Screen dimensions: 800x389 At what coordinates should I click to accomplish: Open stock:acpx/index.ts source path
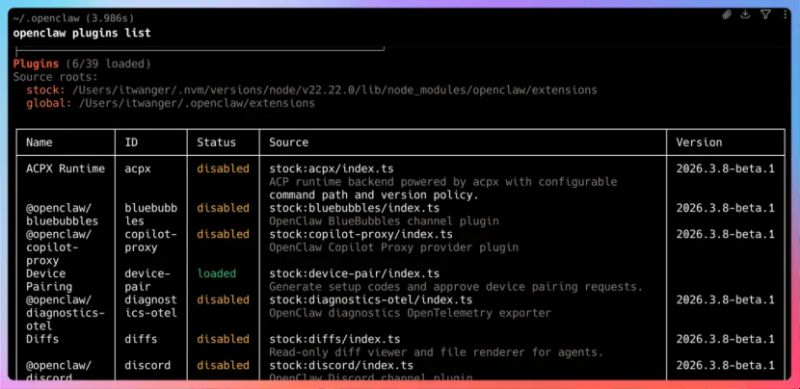(x=331, y=168)
